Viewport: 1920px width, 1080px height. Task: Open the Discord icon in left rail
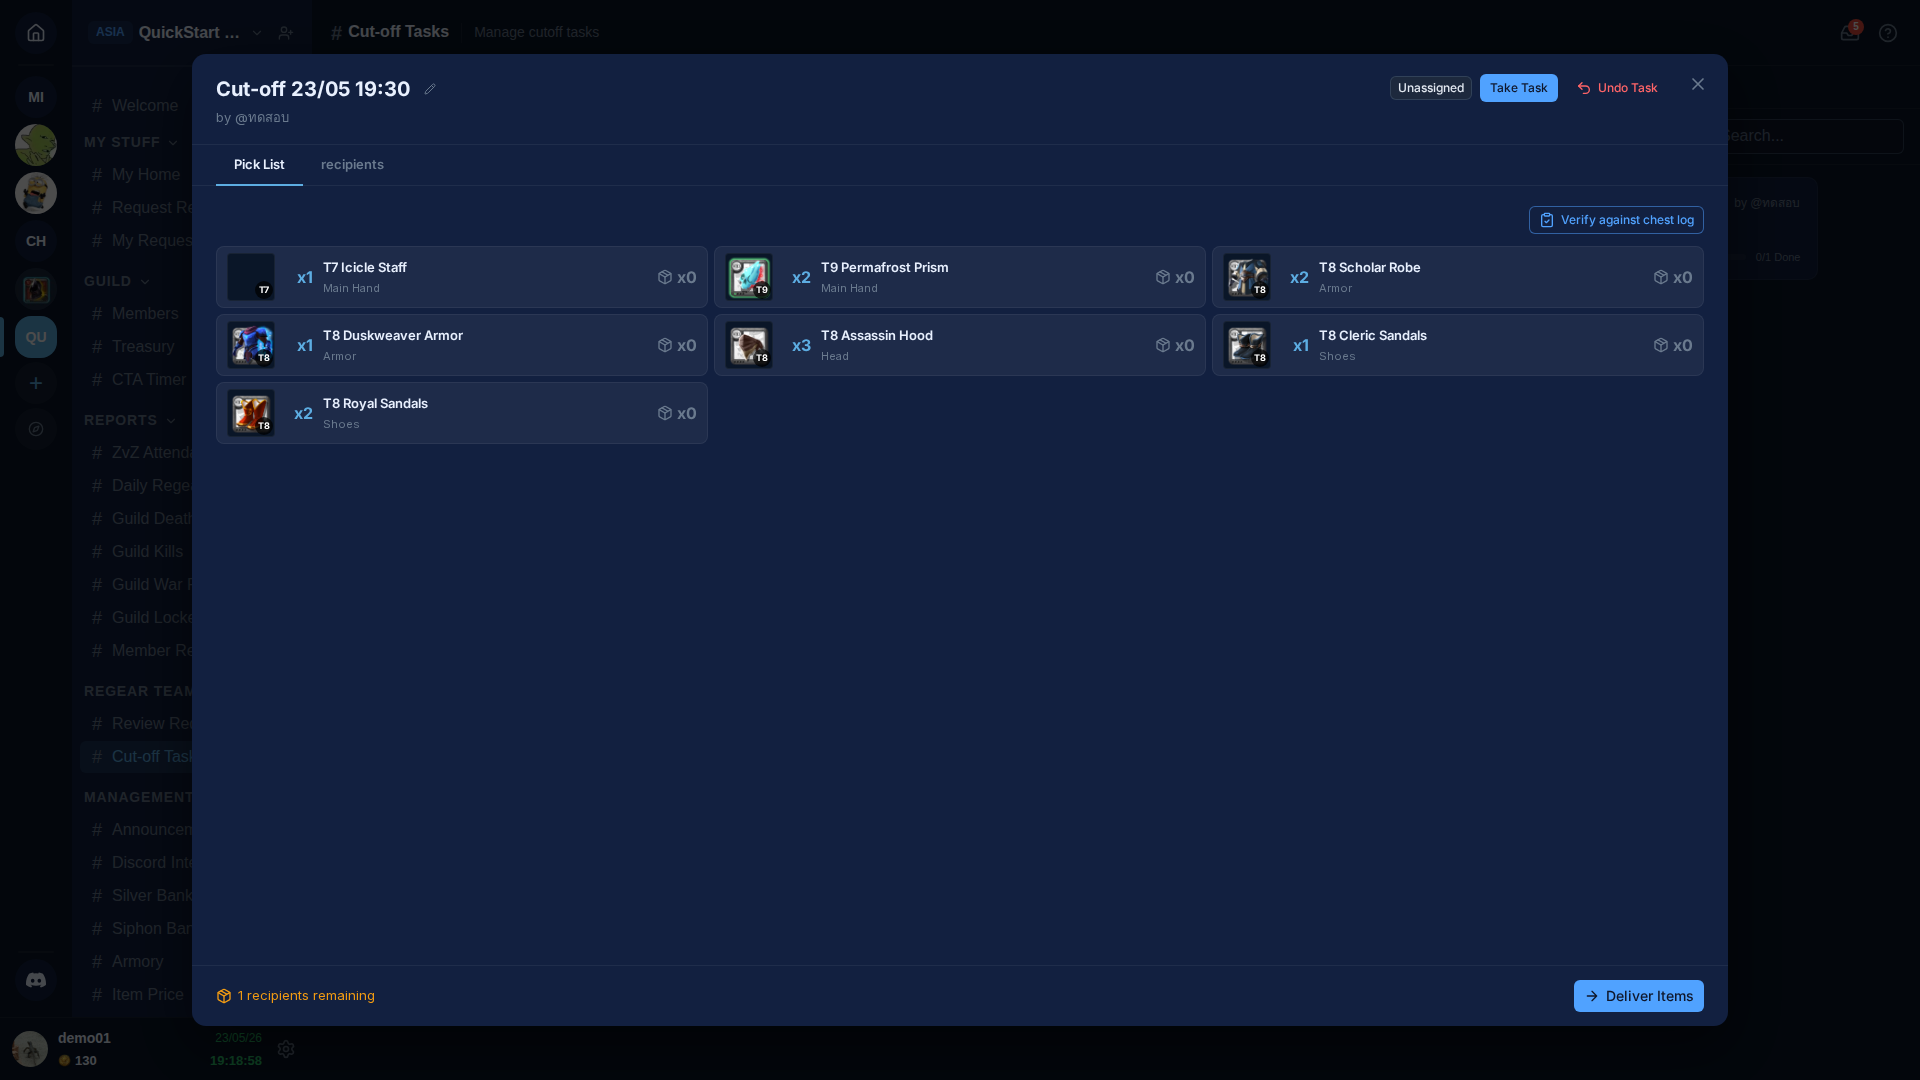click(36, 980)
